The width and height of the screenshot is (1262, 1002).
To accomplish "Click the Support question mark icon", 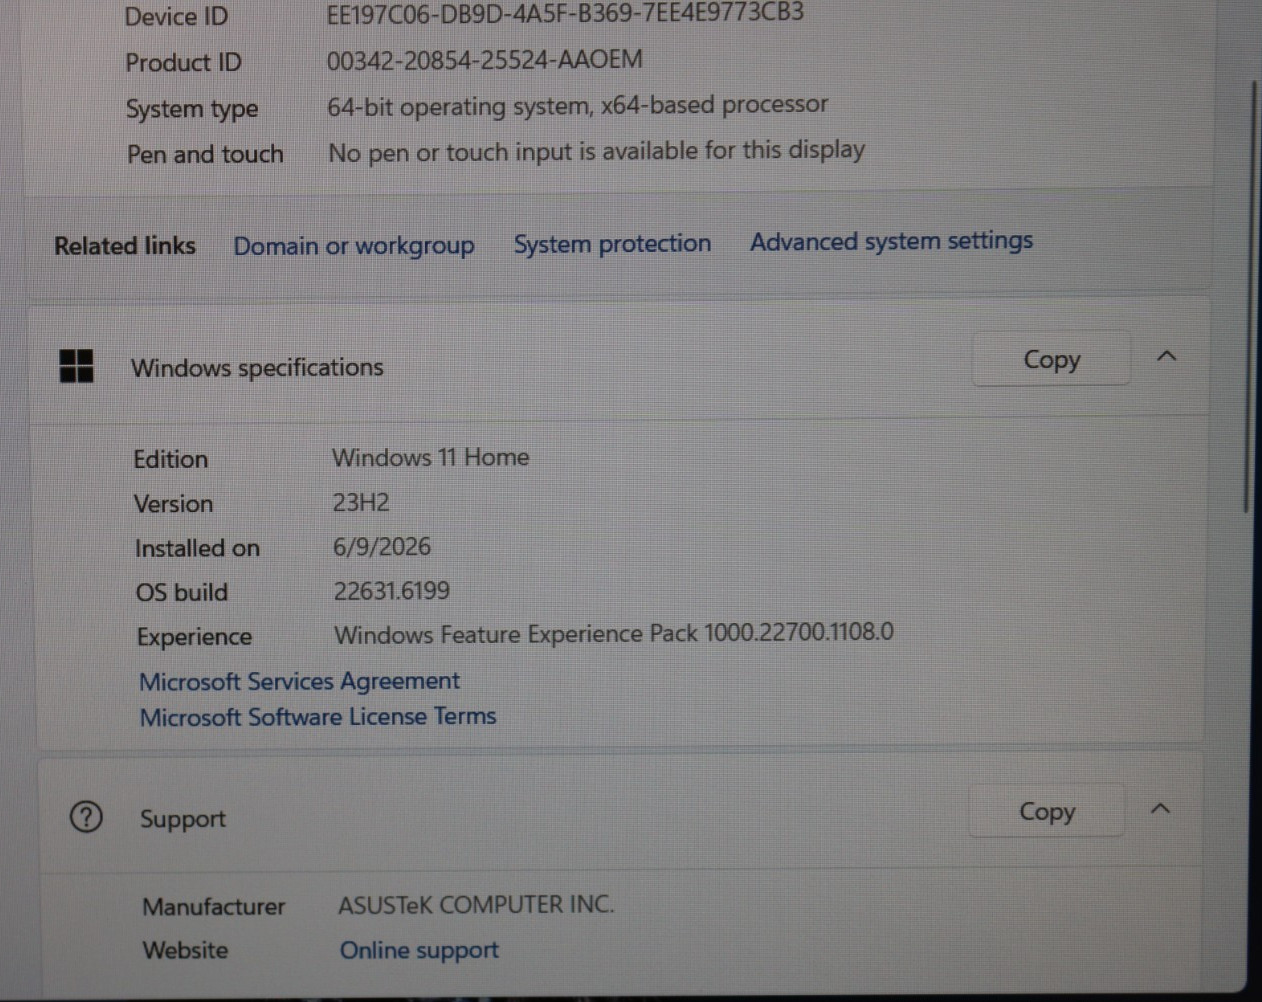I will click(x=86, y=817).
